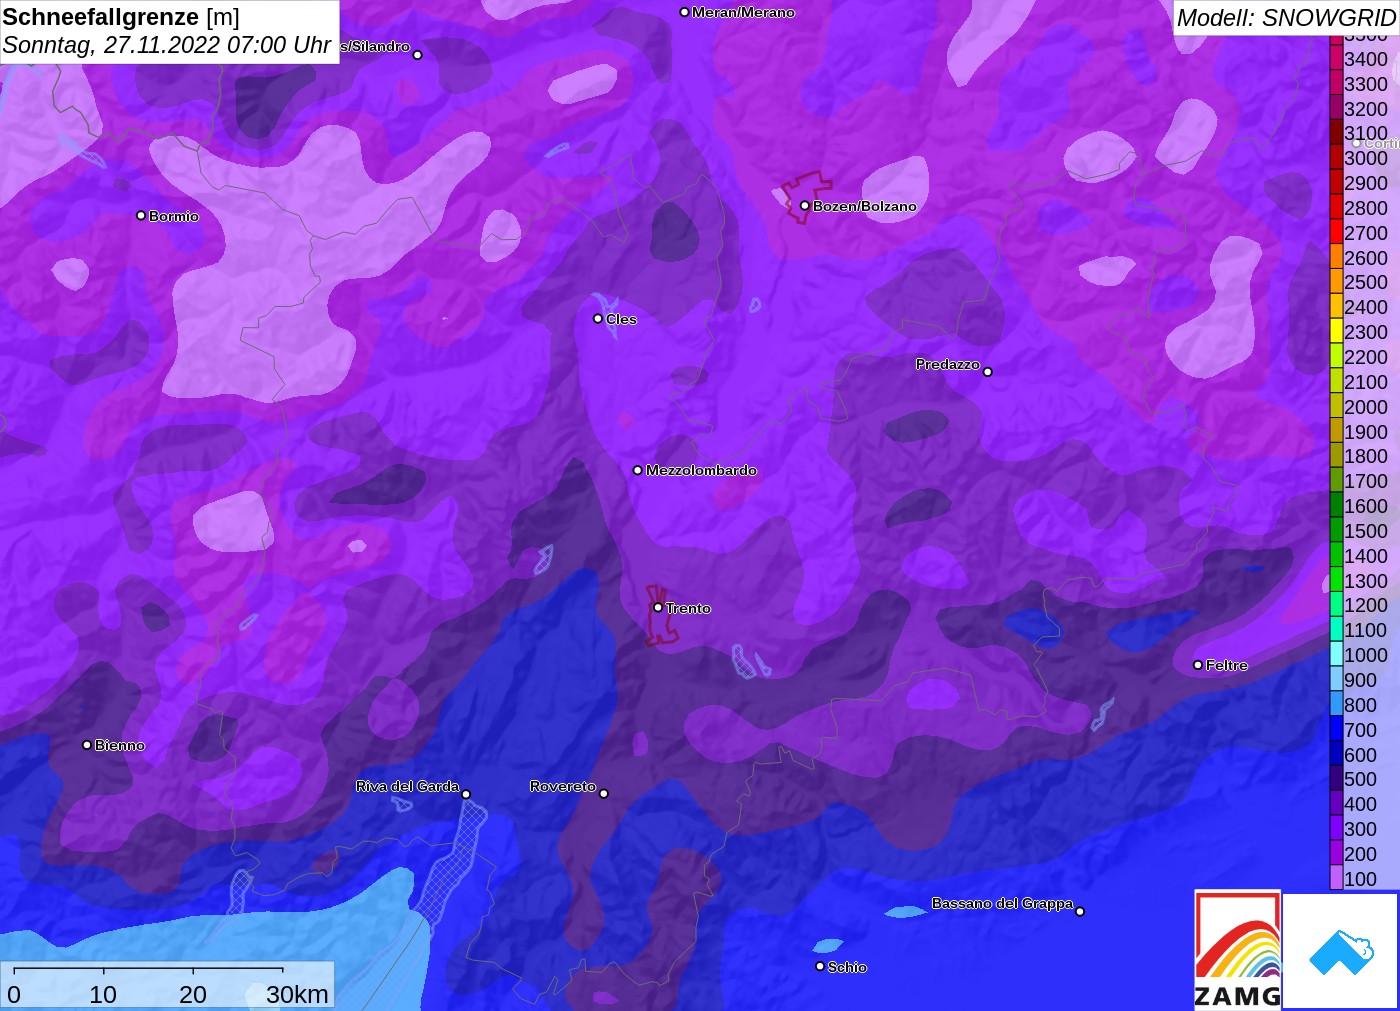Image resolution: width=1400 pixels, height=1011 pixels.
Task: Click the date 'Sonntag, 27.11.2022 07:00 Uhr'
Action: click(167, 45)
